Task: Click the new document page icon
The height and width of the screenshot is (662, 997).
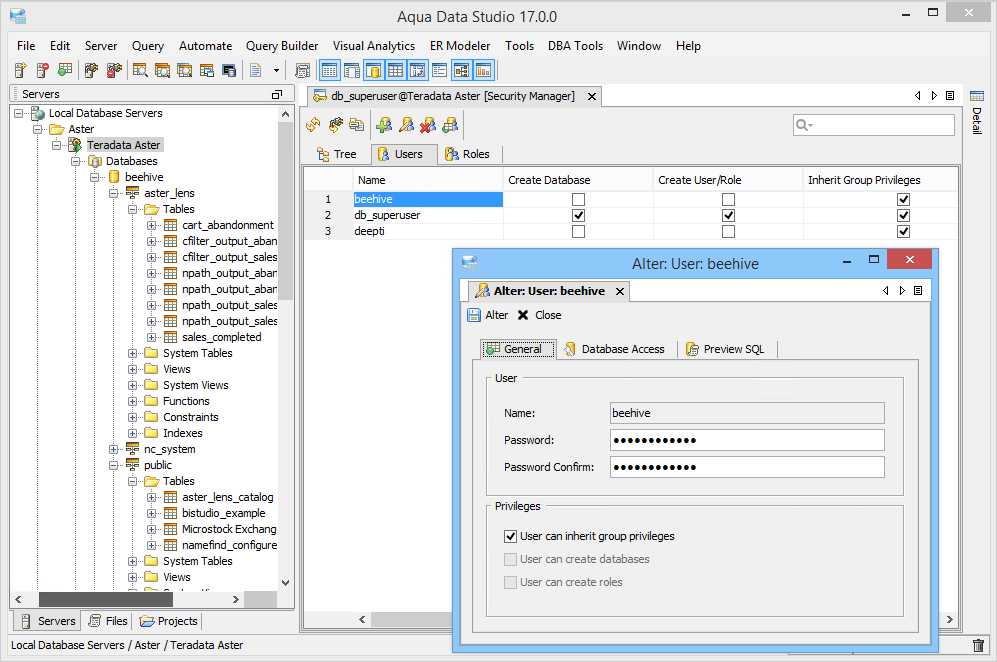Action: 256,70
